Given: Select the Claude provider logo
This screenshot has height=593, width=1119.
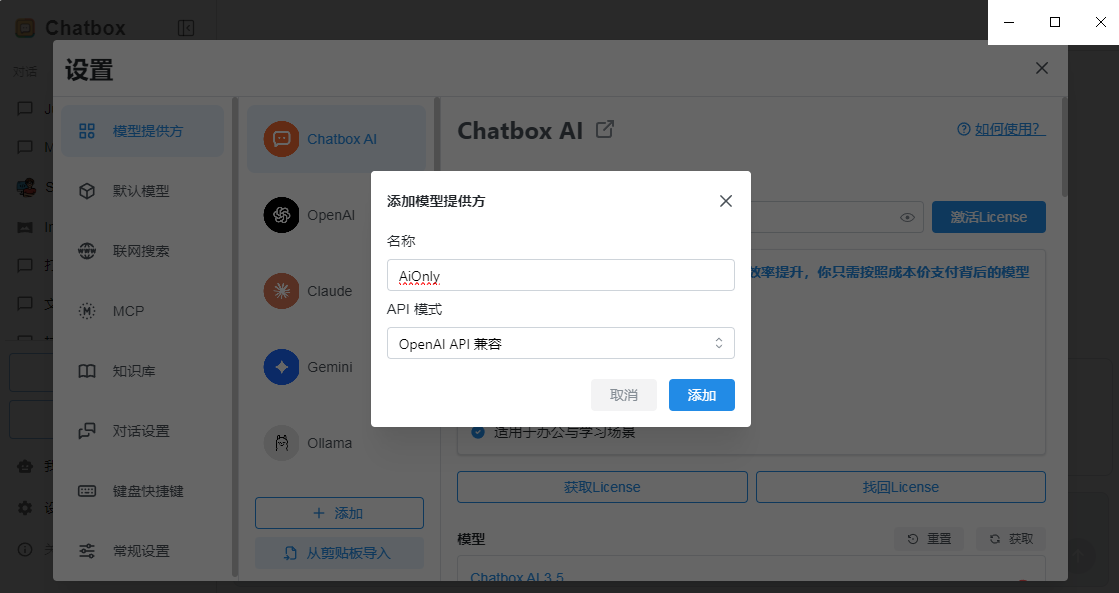Looking at the screenshot, I should pos(281,291).
